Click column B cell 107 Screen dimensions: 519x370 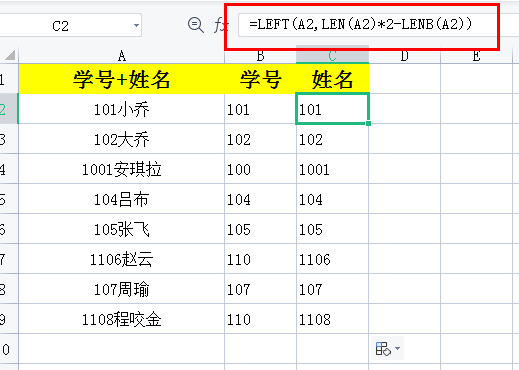[260, 289]
